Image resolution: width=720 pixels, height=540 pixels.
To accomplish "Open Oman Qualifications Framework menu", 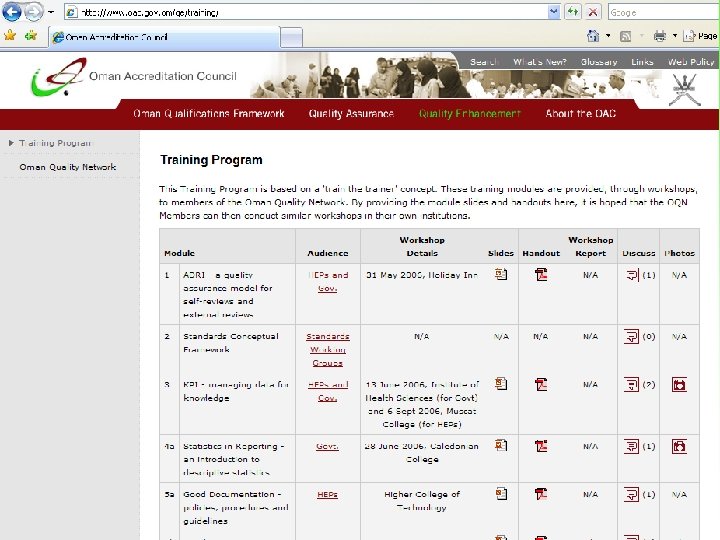I will click(208, 113).
